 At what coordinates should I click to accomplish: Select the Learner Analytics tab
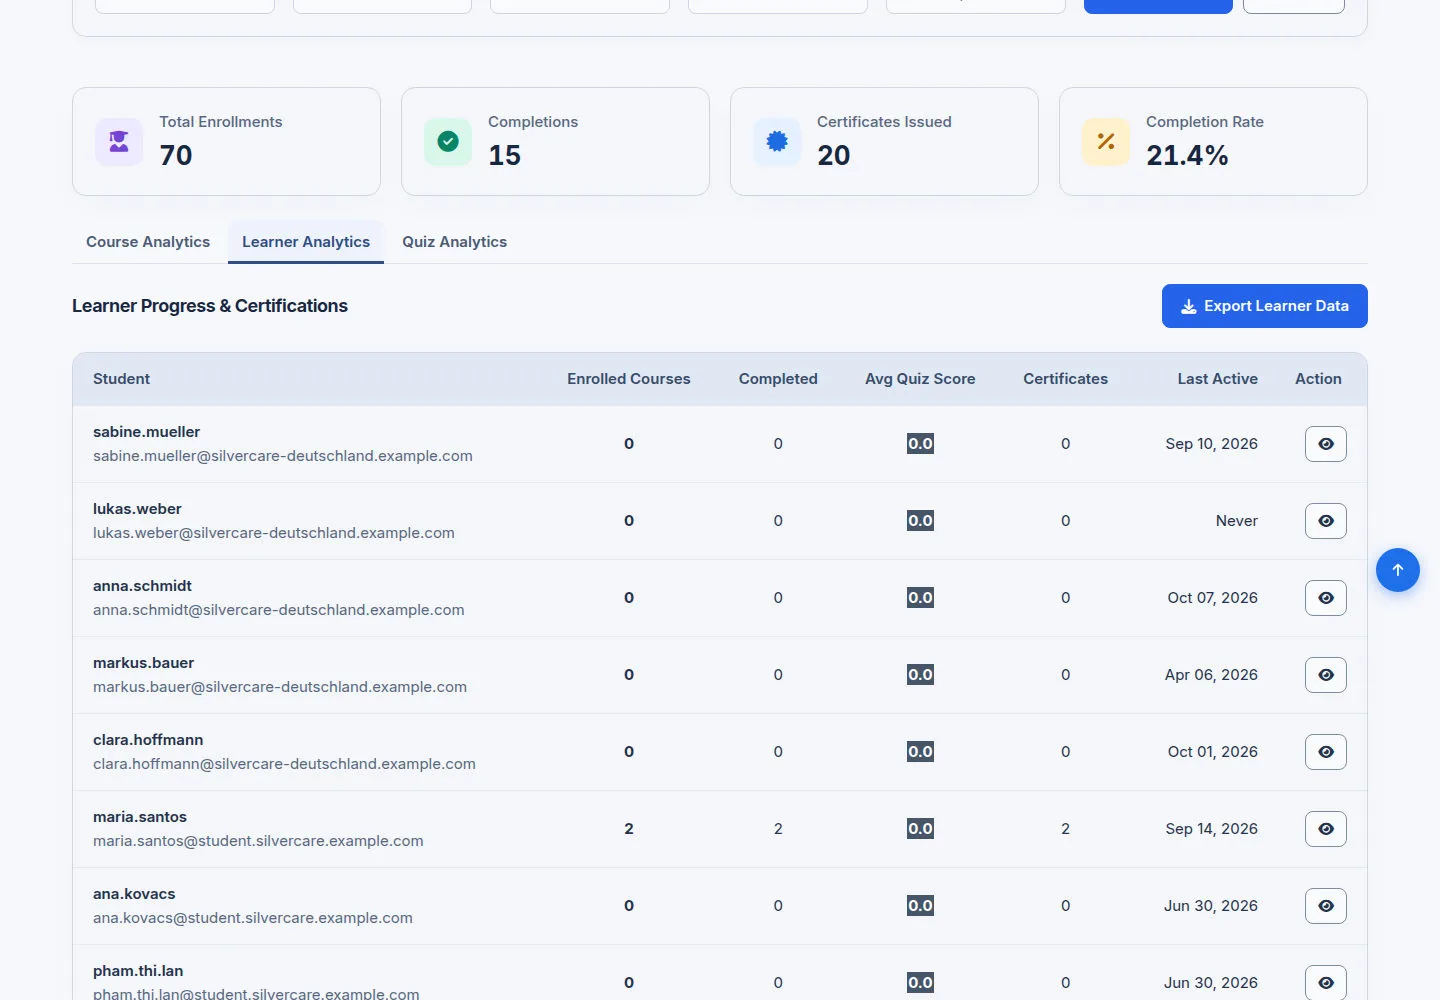click(x=306, y=242)
